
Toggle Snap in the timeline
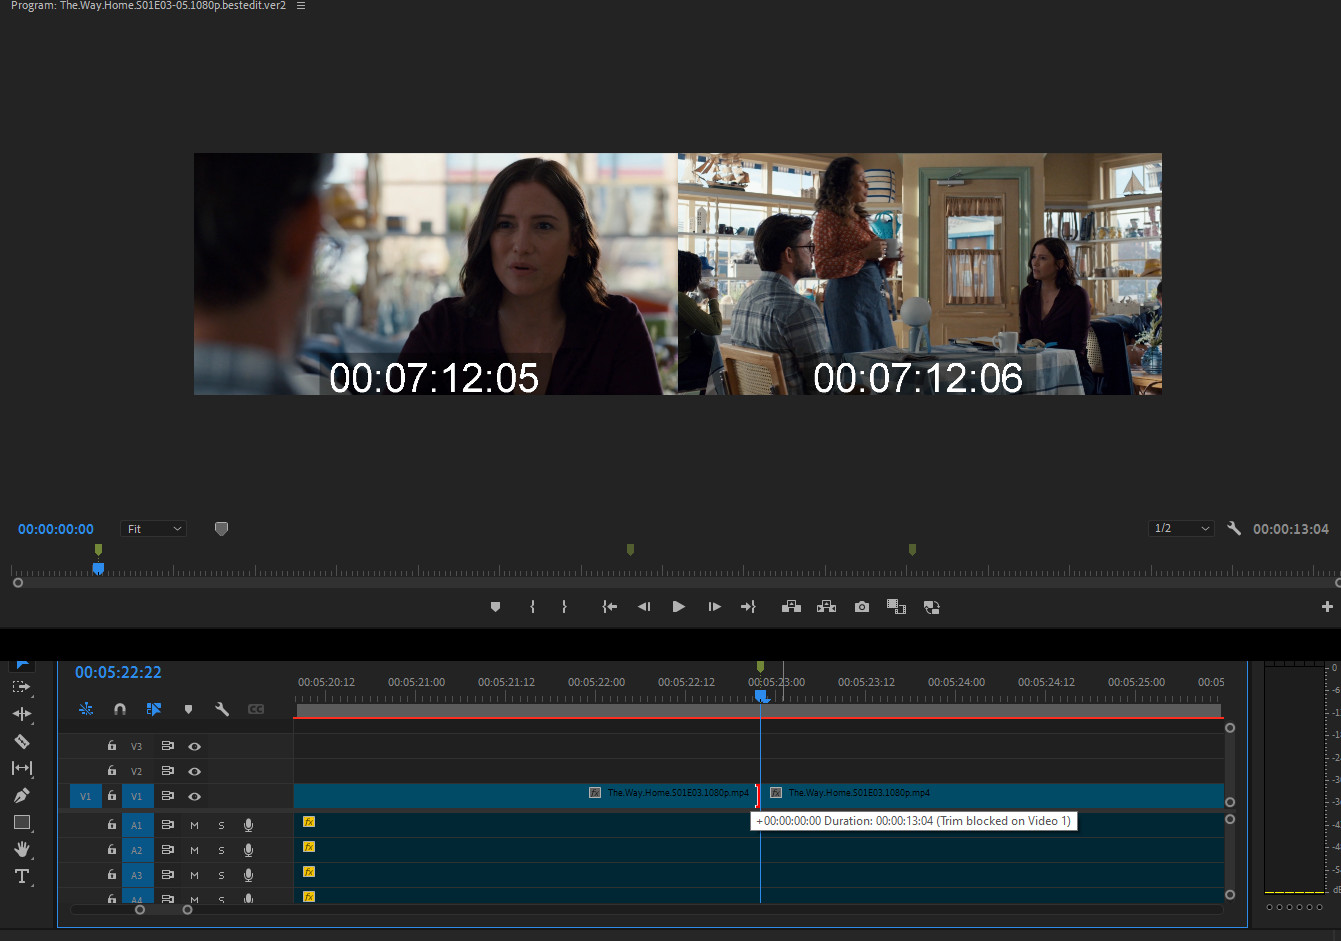pyautogui.click(x=120, y=709)
